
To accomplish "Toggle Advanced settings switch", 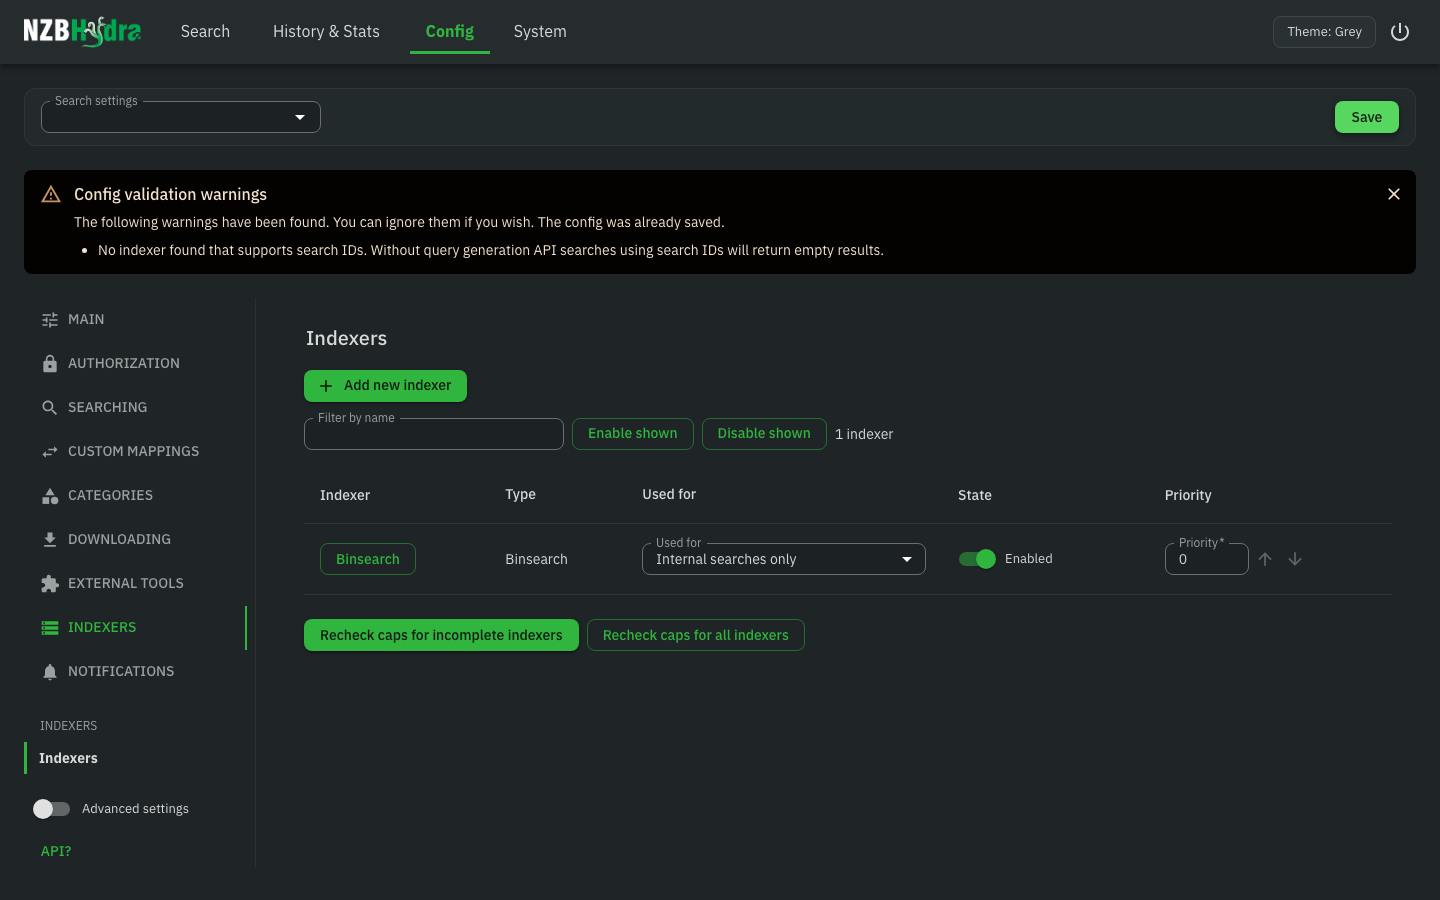I will (52, 809).
